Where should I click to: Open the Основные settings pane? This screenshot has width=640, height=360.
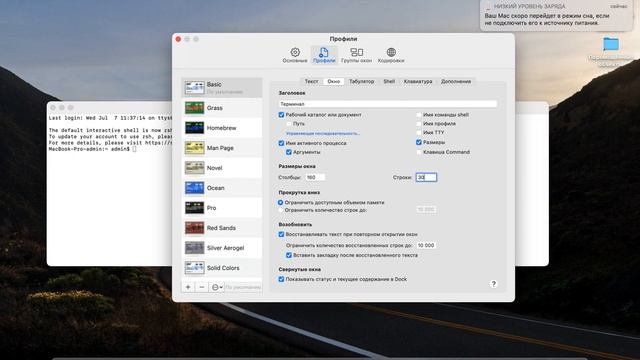[x=295, y=55]
